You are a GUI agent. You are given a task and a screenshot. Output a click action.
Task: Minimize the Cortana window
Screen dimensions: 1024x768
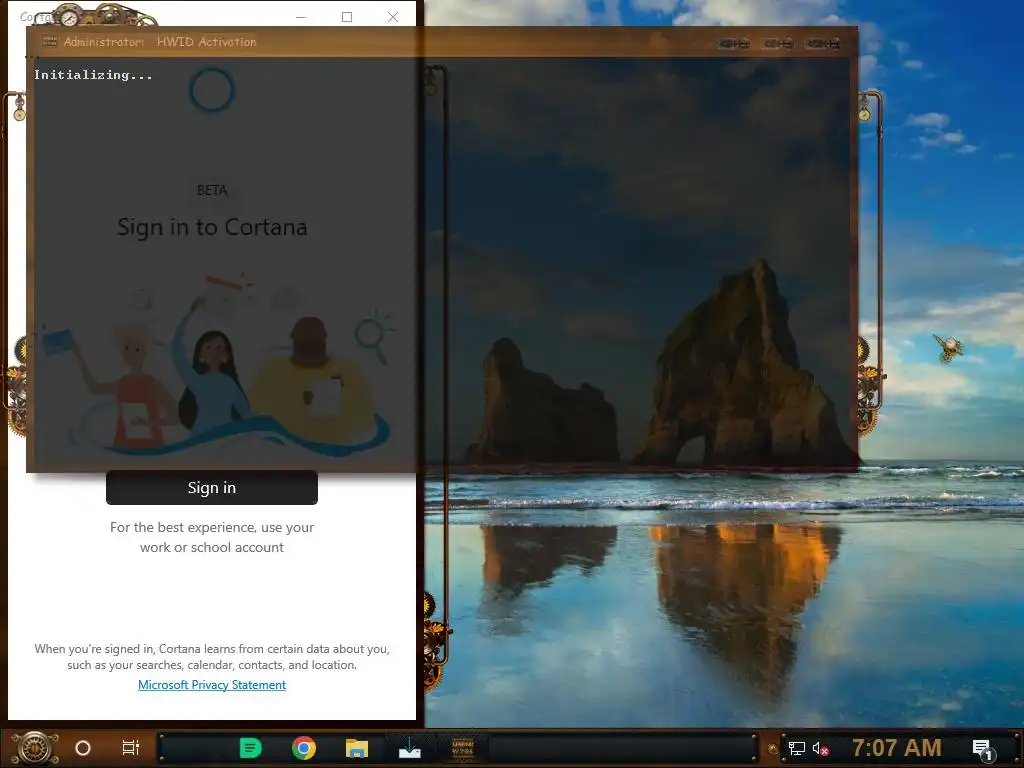pyautogui.click(x=301, y=17)
